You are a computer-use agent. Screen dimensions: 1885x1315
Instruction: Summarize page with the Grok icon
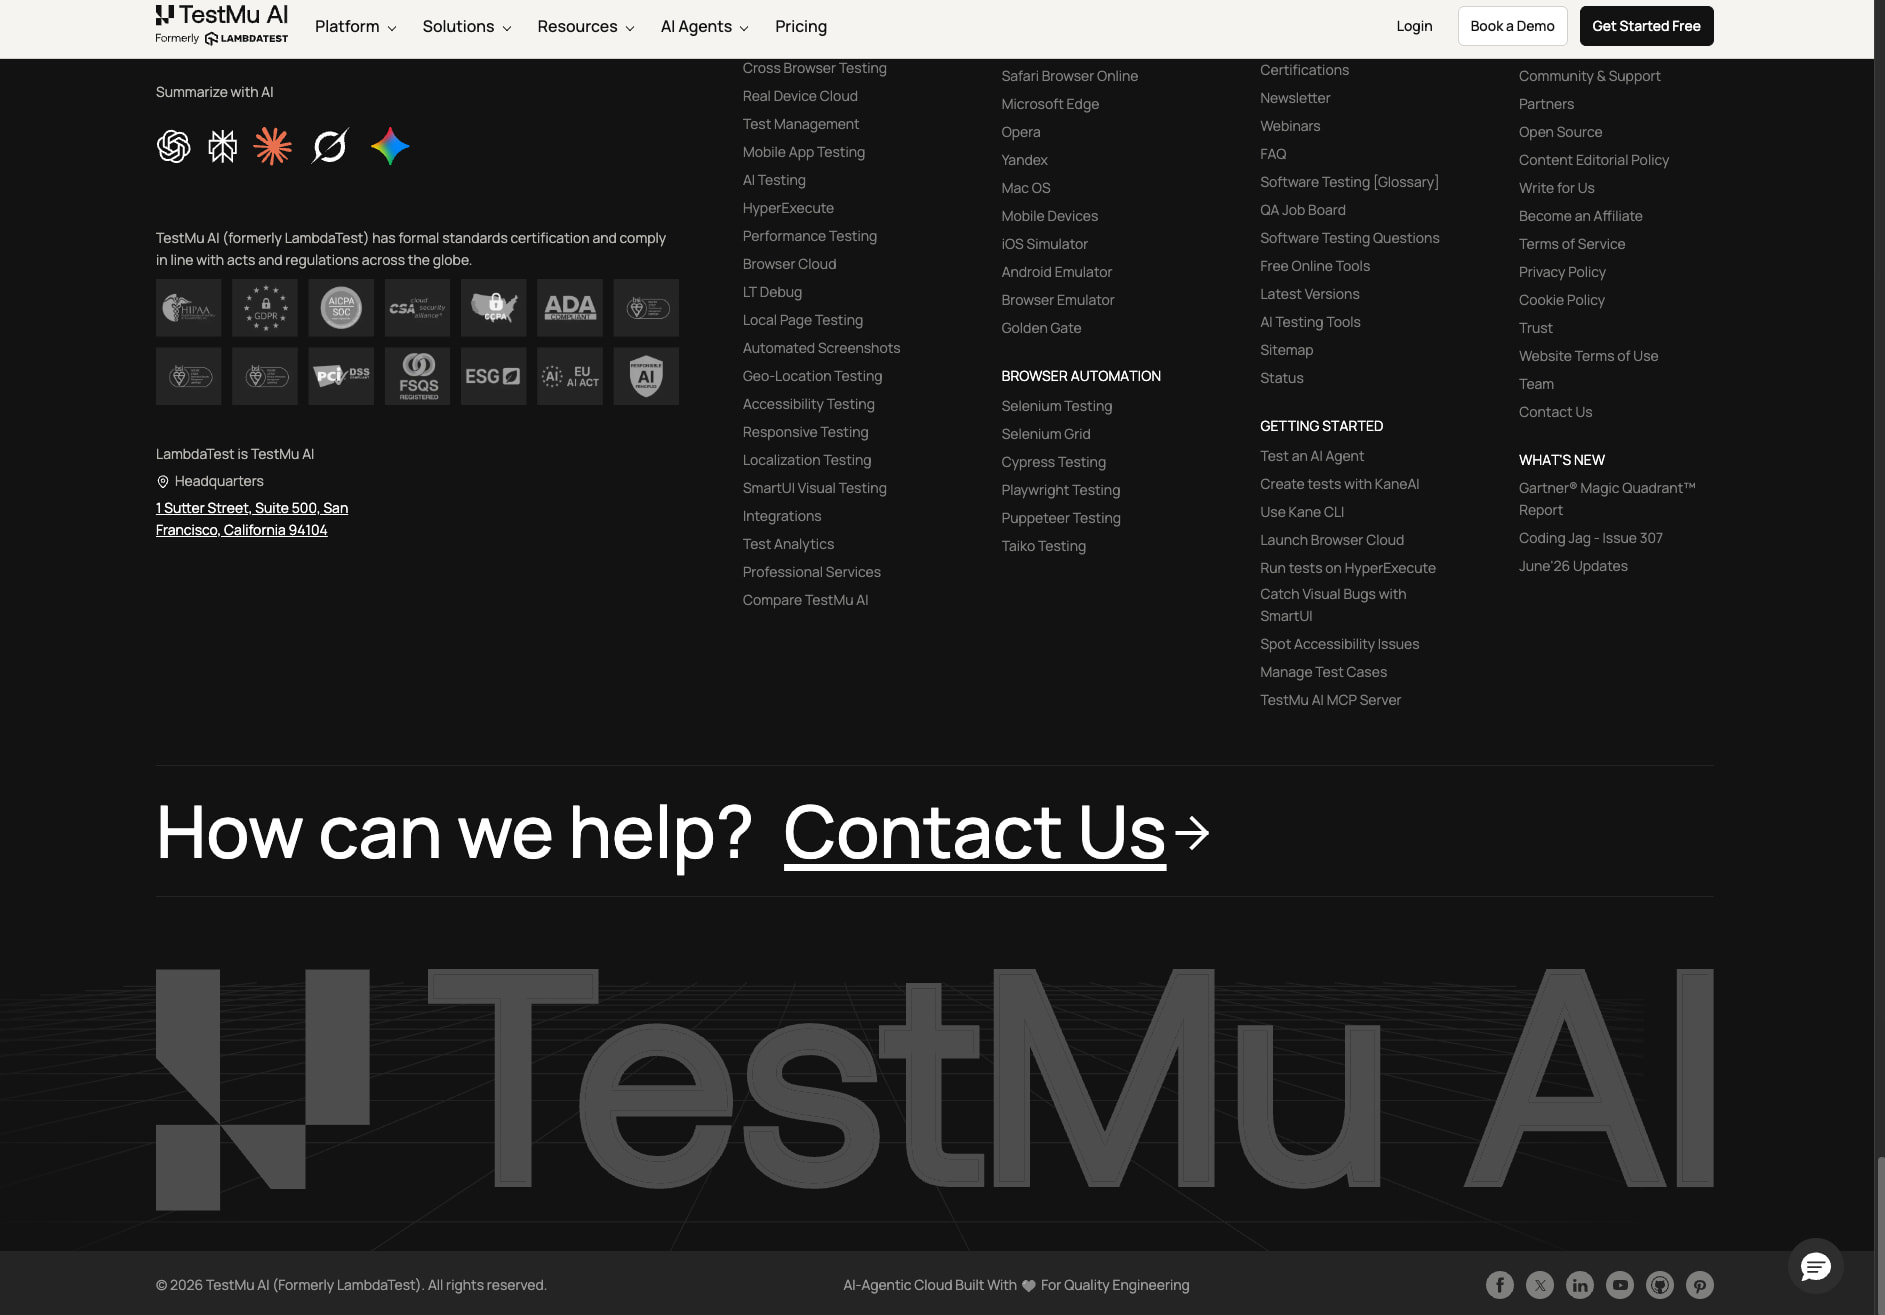coord(330,147)
